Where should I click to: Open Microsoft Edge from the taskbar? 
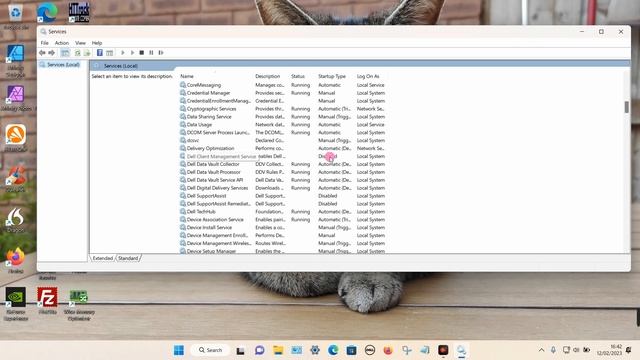[333, 350]
